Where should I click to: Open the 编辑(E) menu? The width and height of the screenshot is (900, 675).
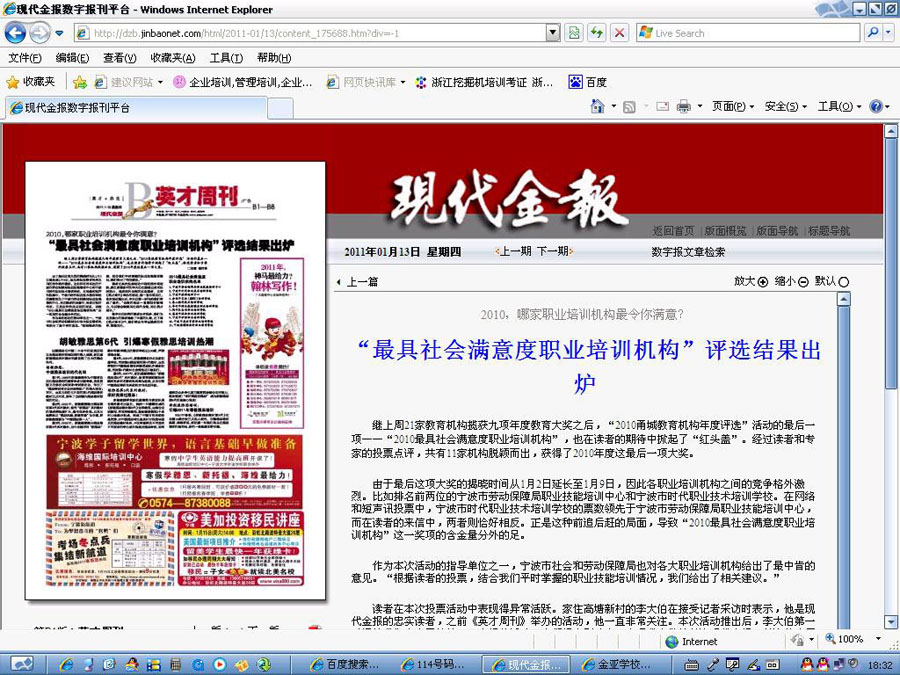click(72, 58)
